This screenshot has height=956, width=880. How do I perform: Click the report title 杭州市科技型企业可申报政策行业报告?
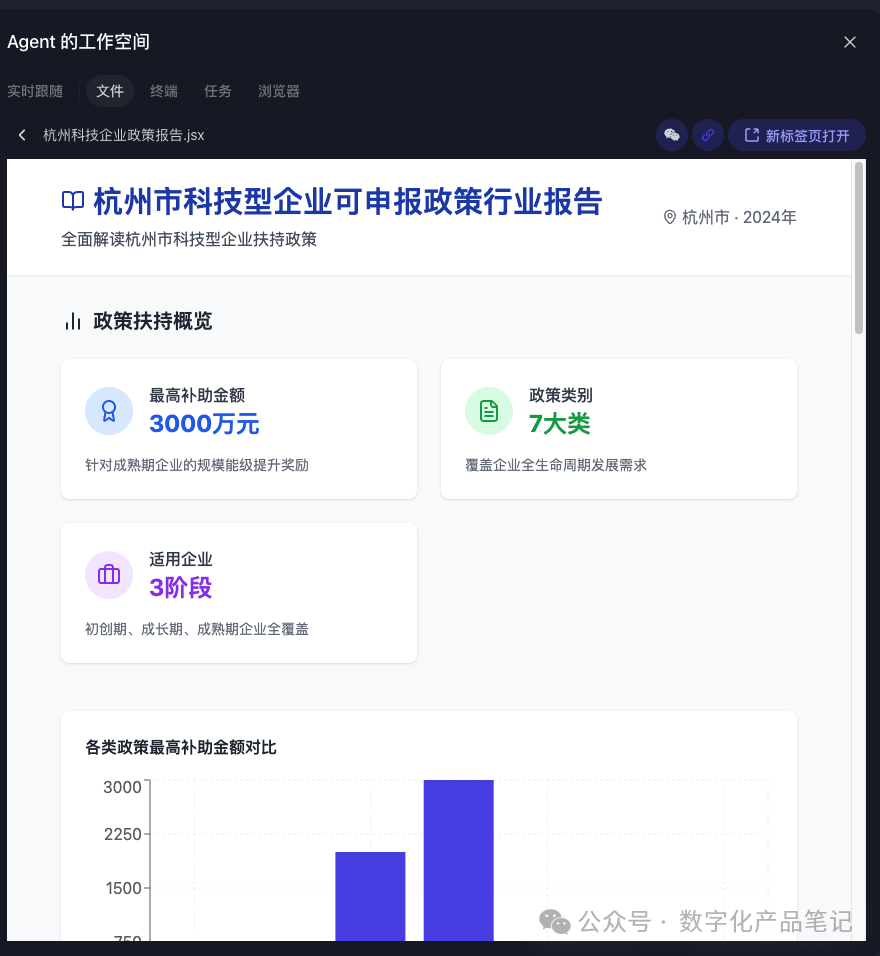pos(348,201)
